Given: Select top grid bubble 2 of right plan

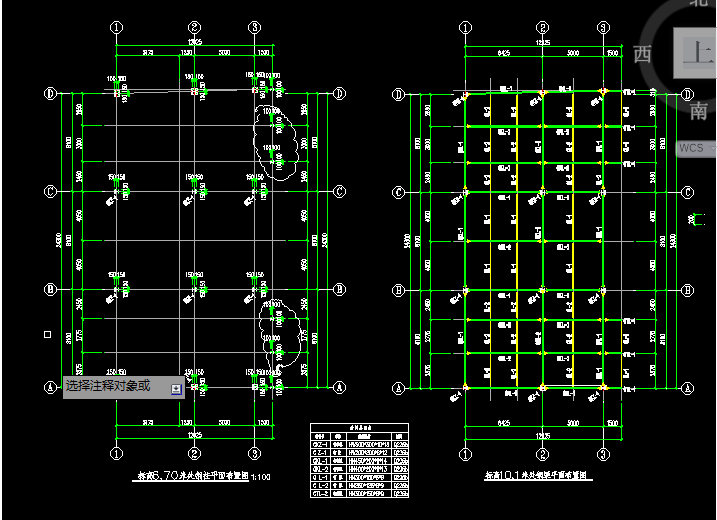Looking at the screenshot, I should click(x=542, y=28).
